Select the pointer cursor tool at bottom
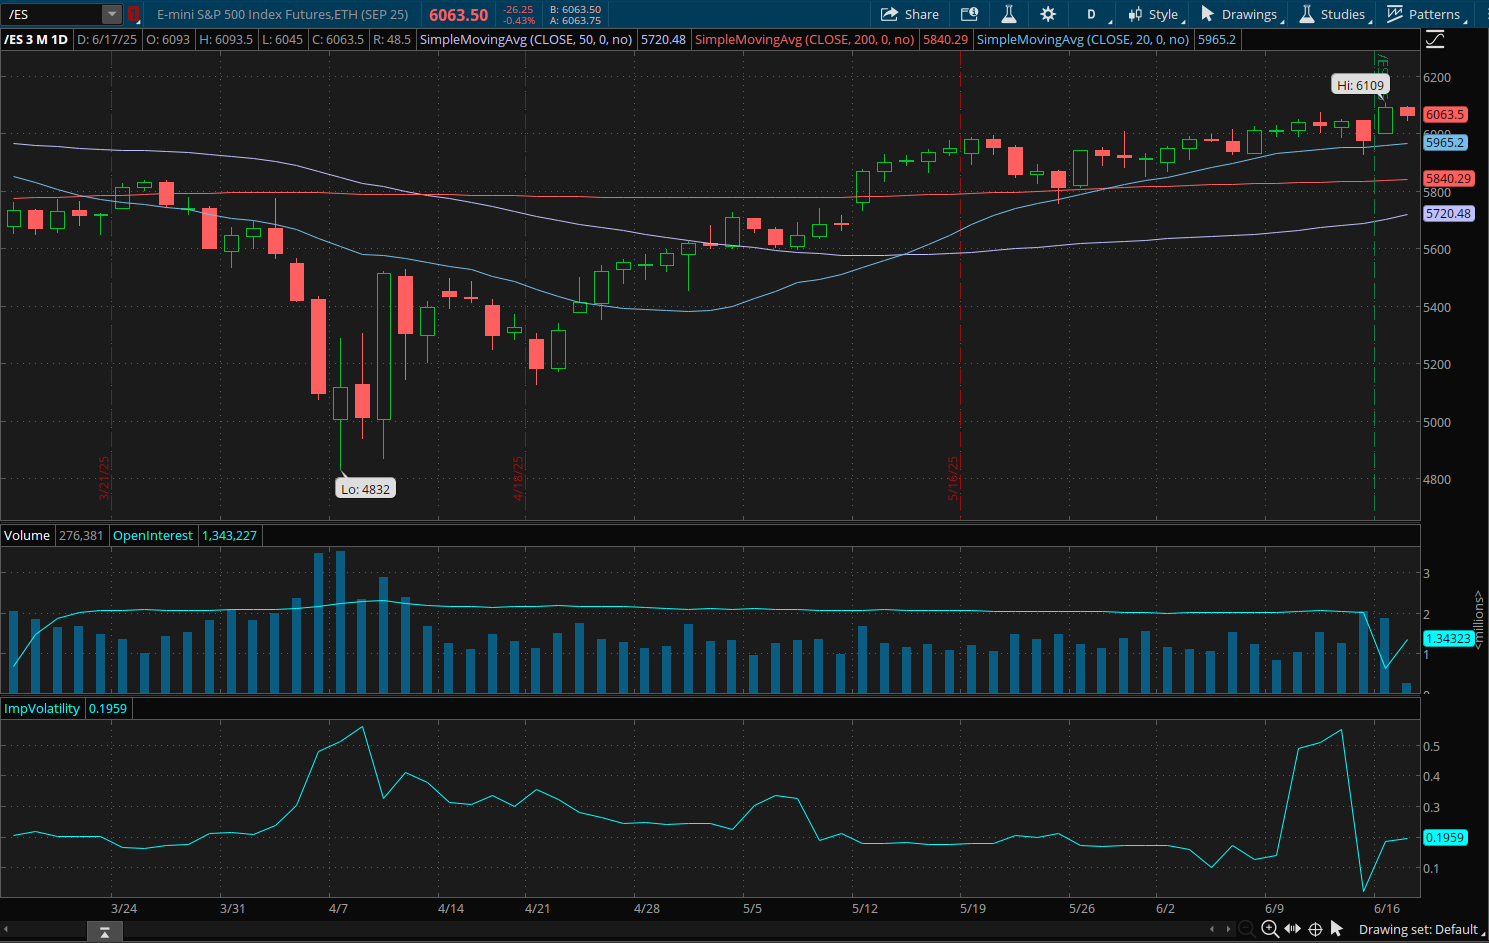This screenshot has width=1489, height=943. [1337, 929]
